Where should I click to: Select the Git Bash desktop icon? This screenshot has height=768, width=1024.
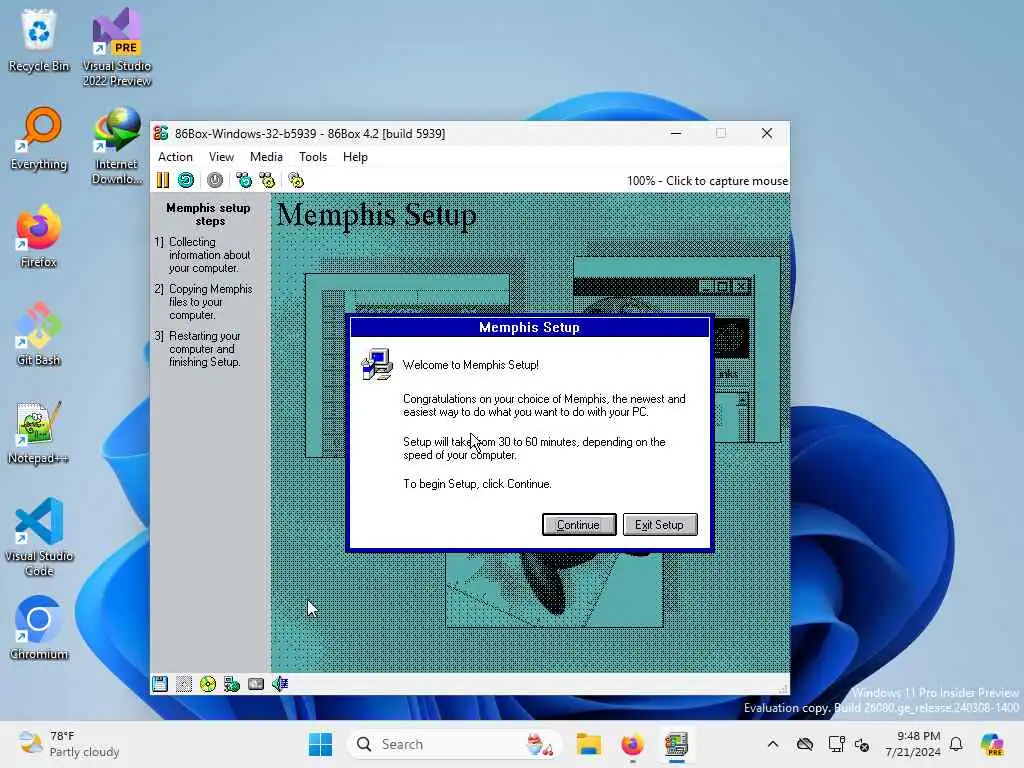tap(39, 334)
